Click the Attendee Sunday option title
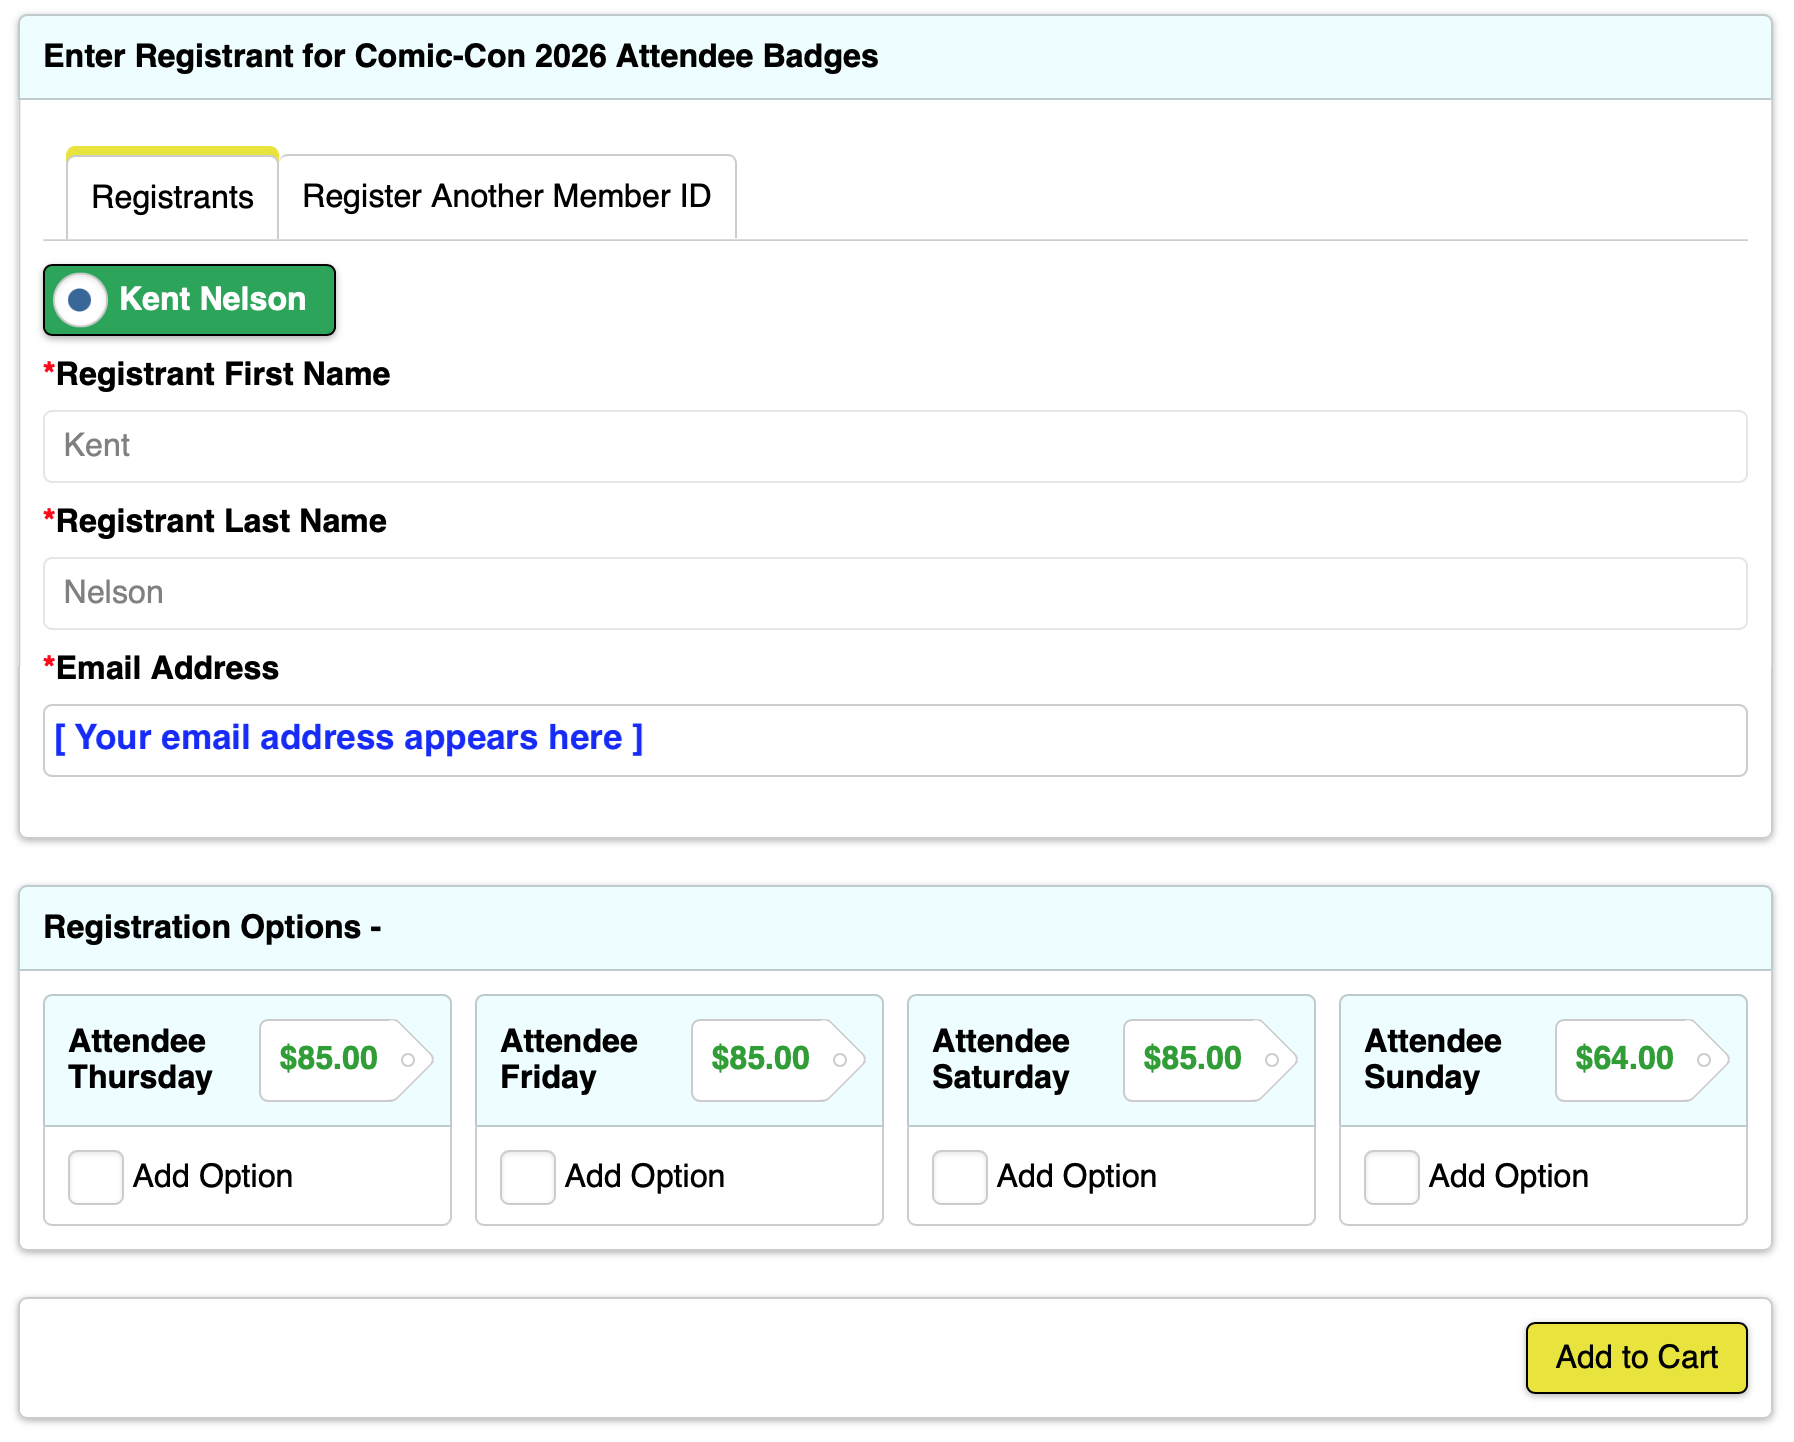This screenshot has width=1794, height=1442. [1432, 1059]
